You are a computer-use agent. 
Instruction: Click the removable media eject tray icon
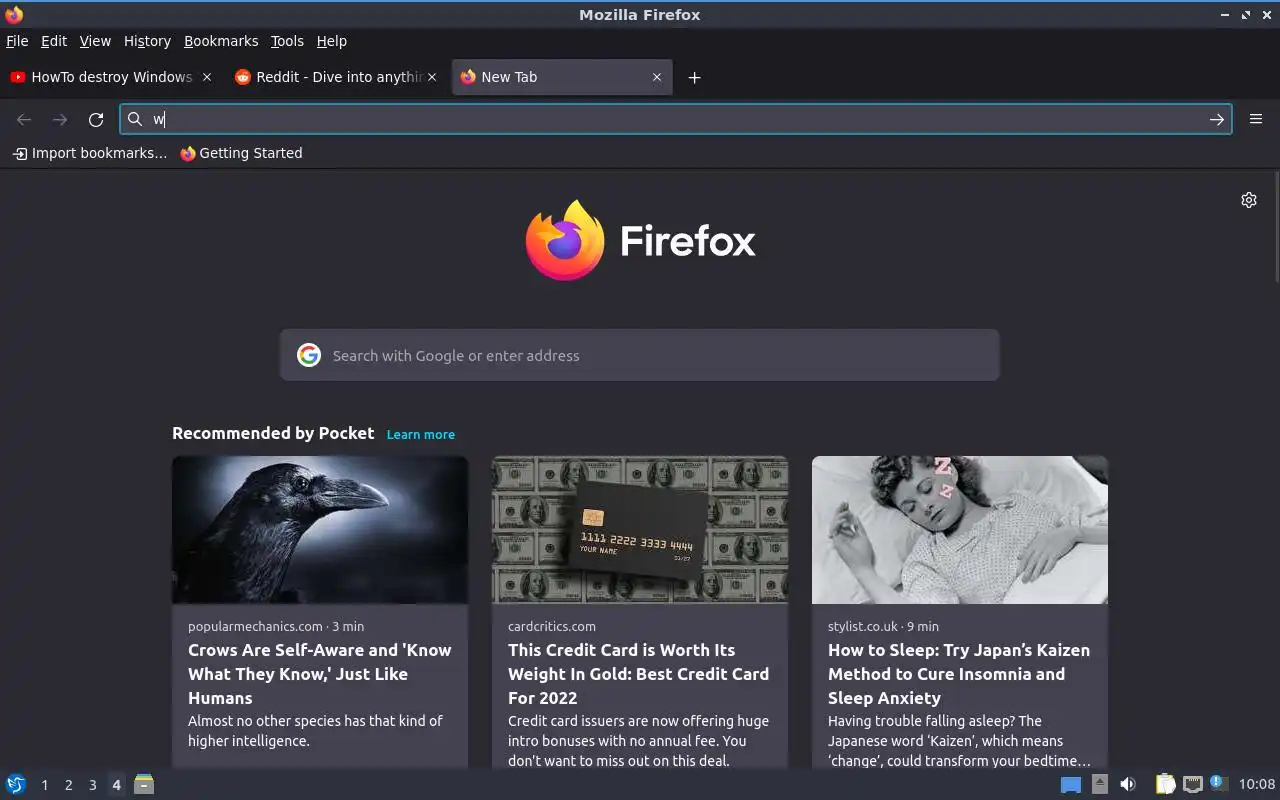click(1100, 784)
